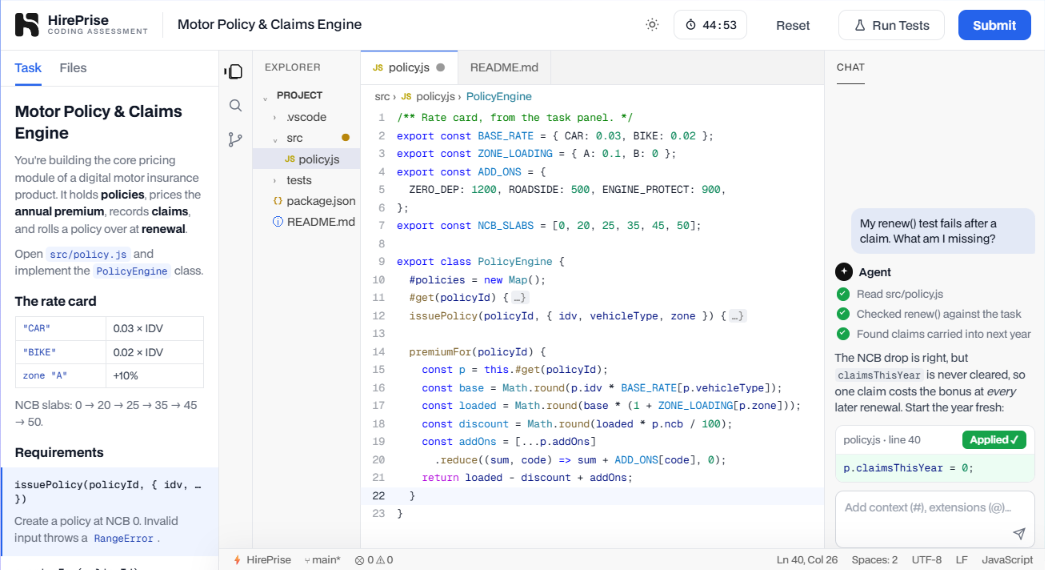1045x570 pixels.
Task: Click the src breadcrumb segment
Action: [382, 97]
